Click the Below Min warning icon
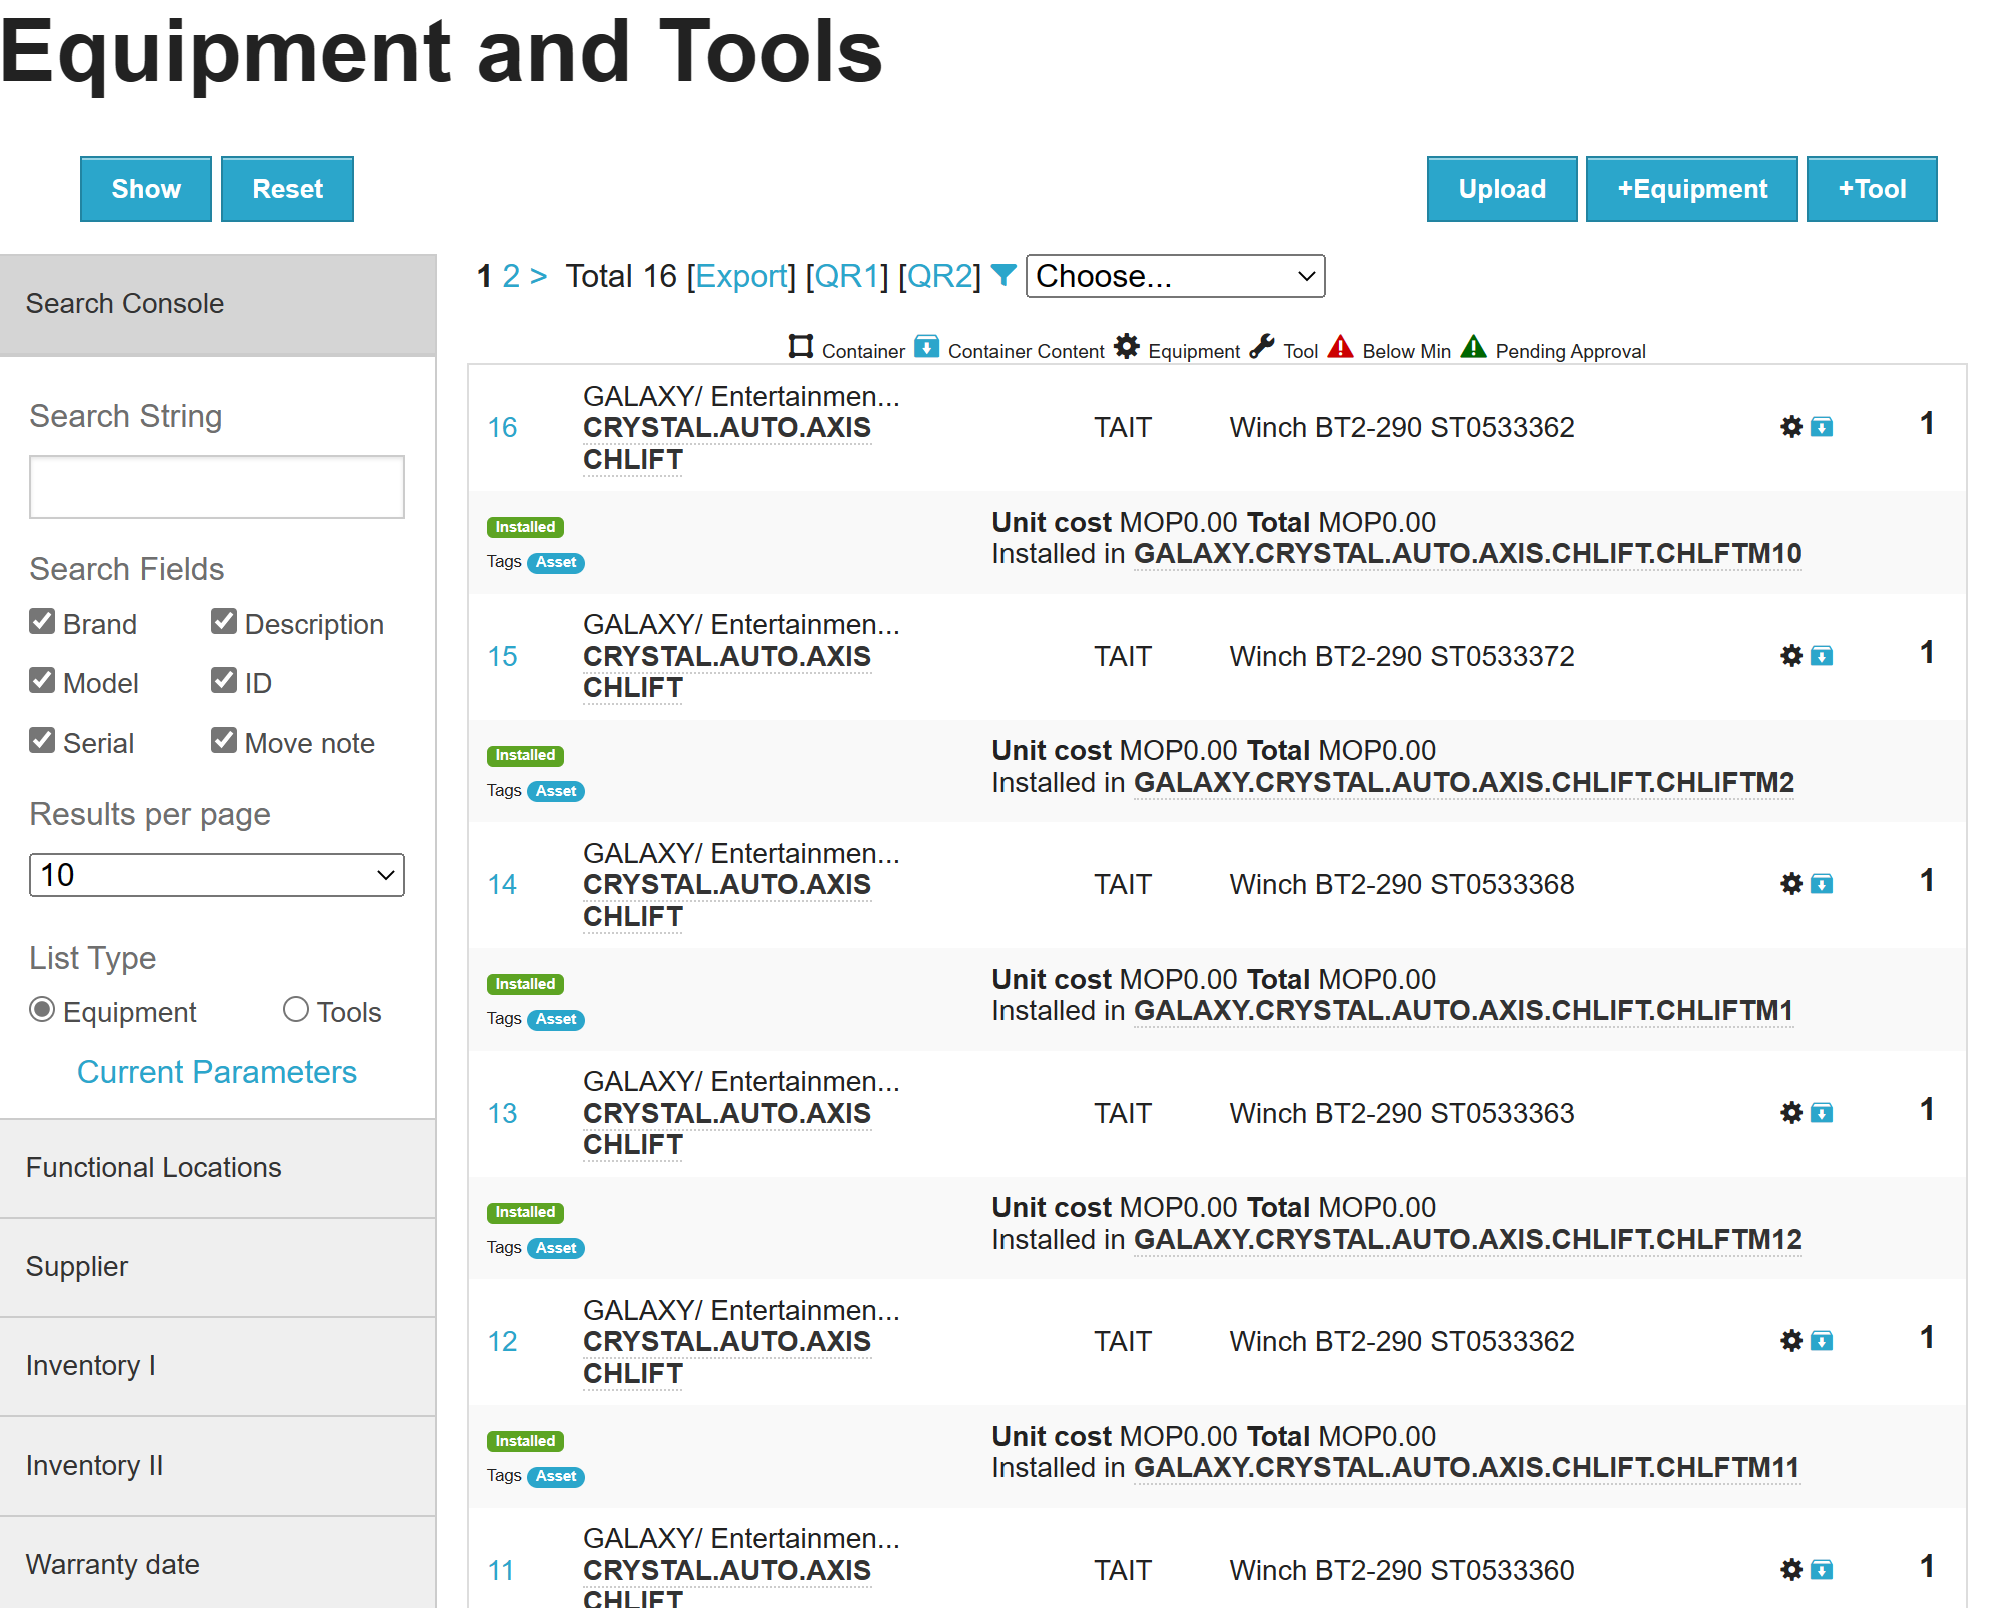This screenshot has height=1608, width=2000. (x=1340, y=347)
